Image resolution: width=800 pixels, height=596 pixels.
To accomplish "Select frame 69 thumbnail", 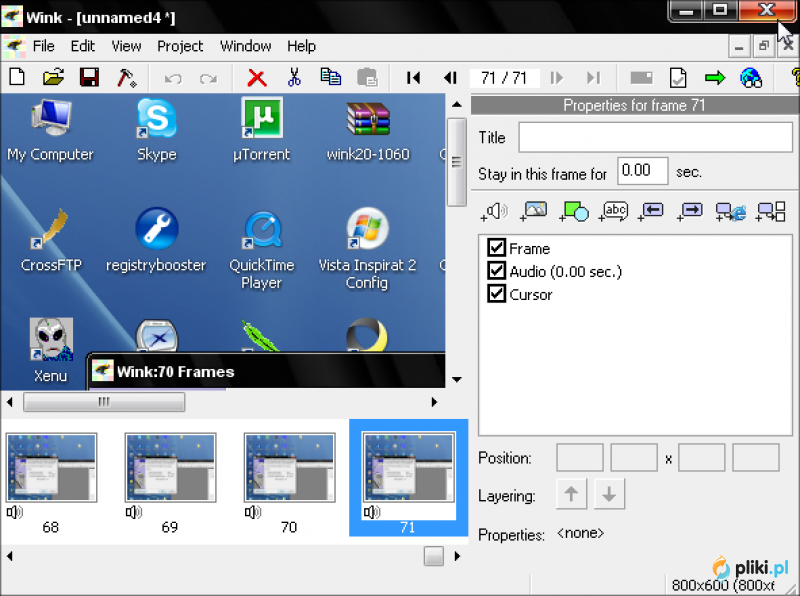I will (x=170, y=468).
